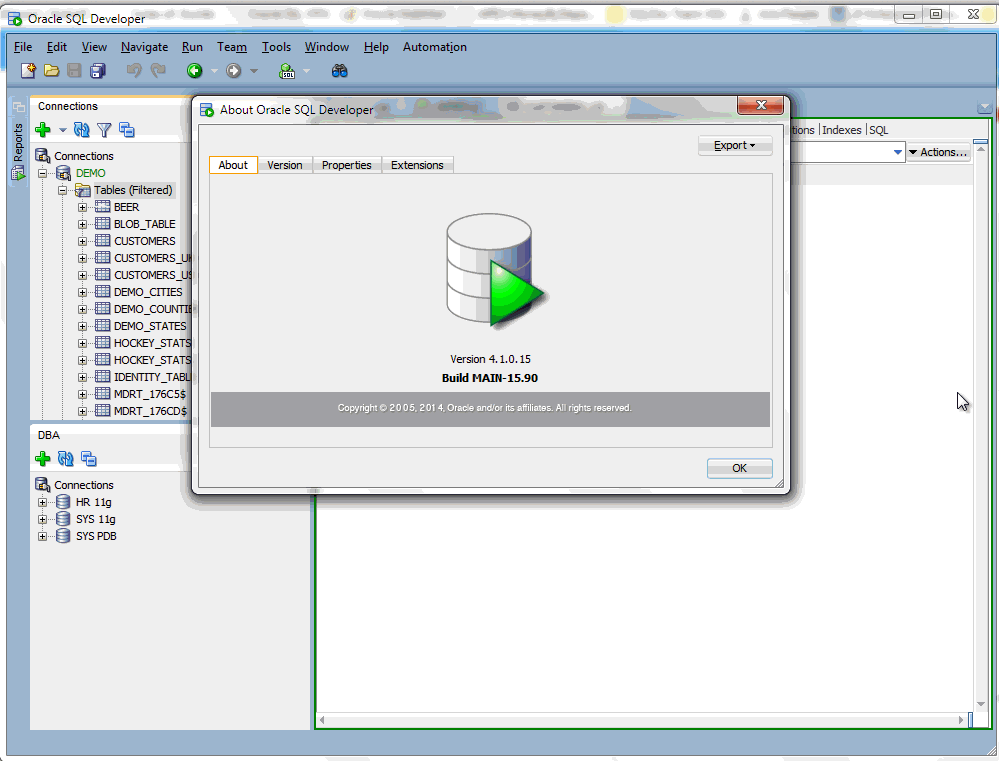
Task: Refresh the Connections panel
Action: point(82,129)
